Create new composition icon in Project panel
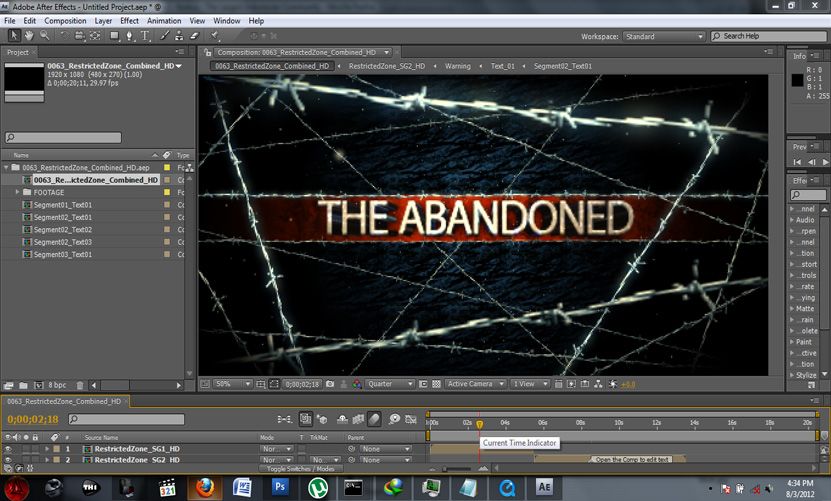 click(38, 385)
